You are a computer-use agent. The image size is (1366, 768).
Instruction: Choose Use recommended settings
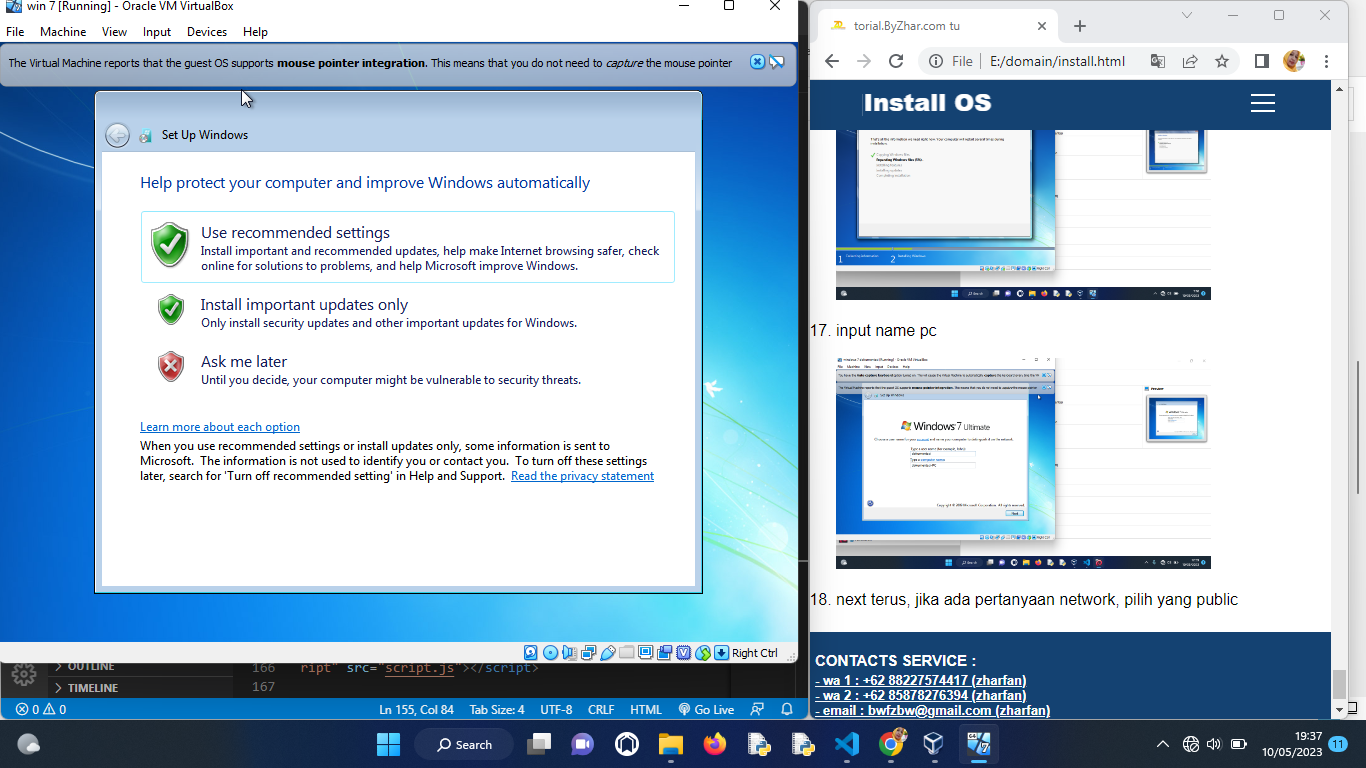pyautogui.click(x=407, y=247)
